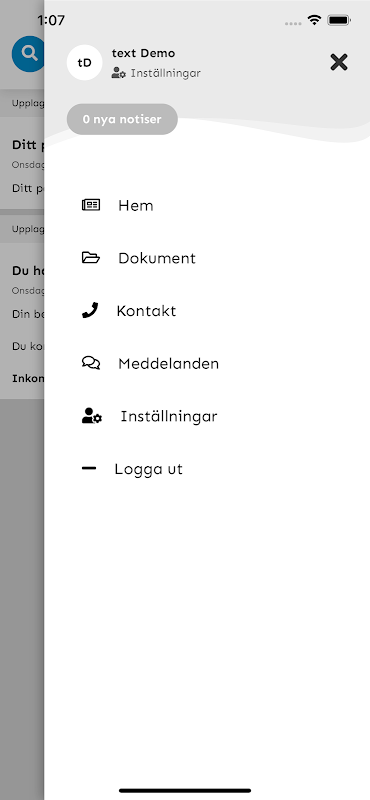Choose Inställningar in the main menu list
Viewport: 370px width, 800px height.
[x=169, y=416]
